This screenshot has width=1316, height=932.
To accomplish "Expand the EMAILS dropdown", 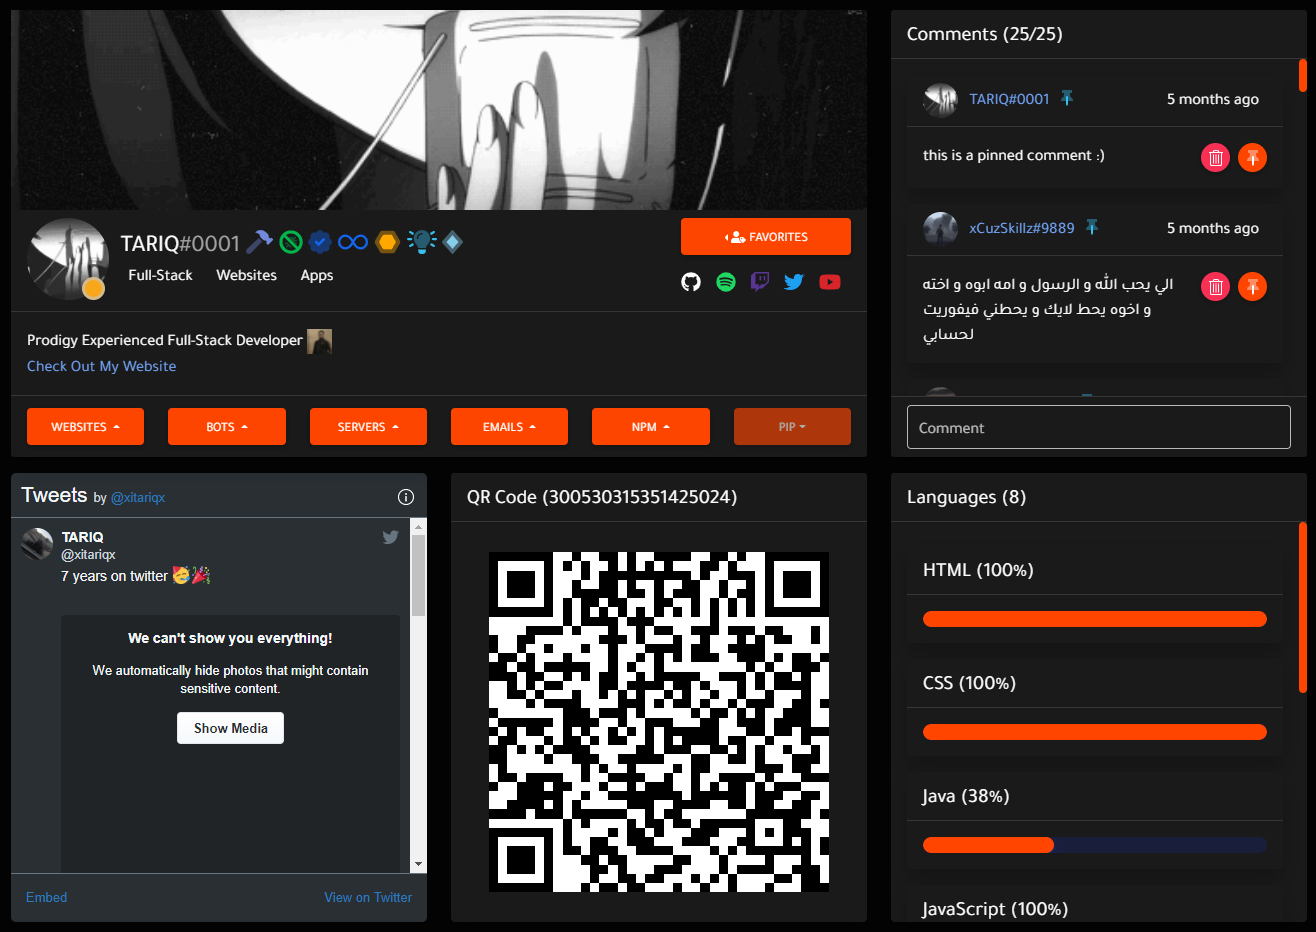I will click(x=509, y=427).
